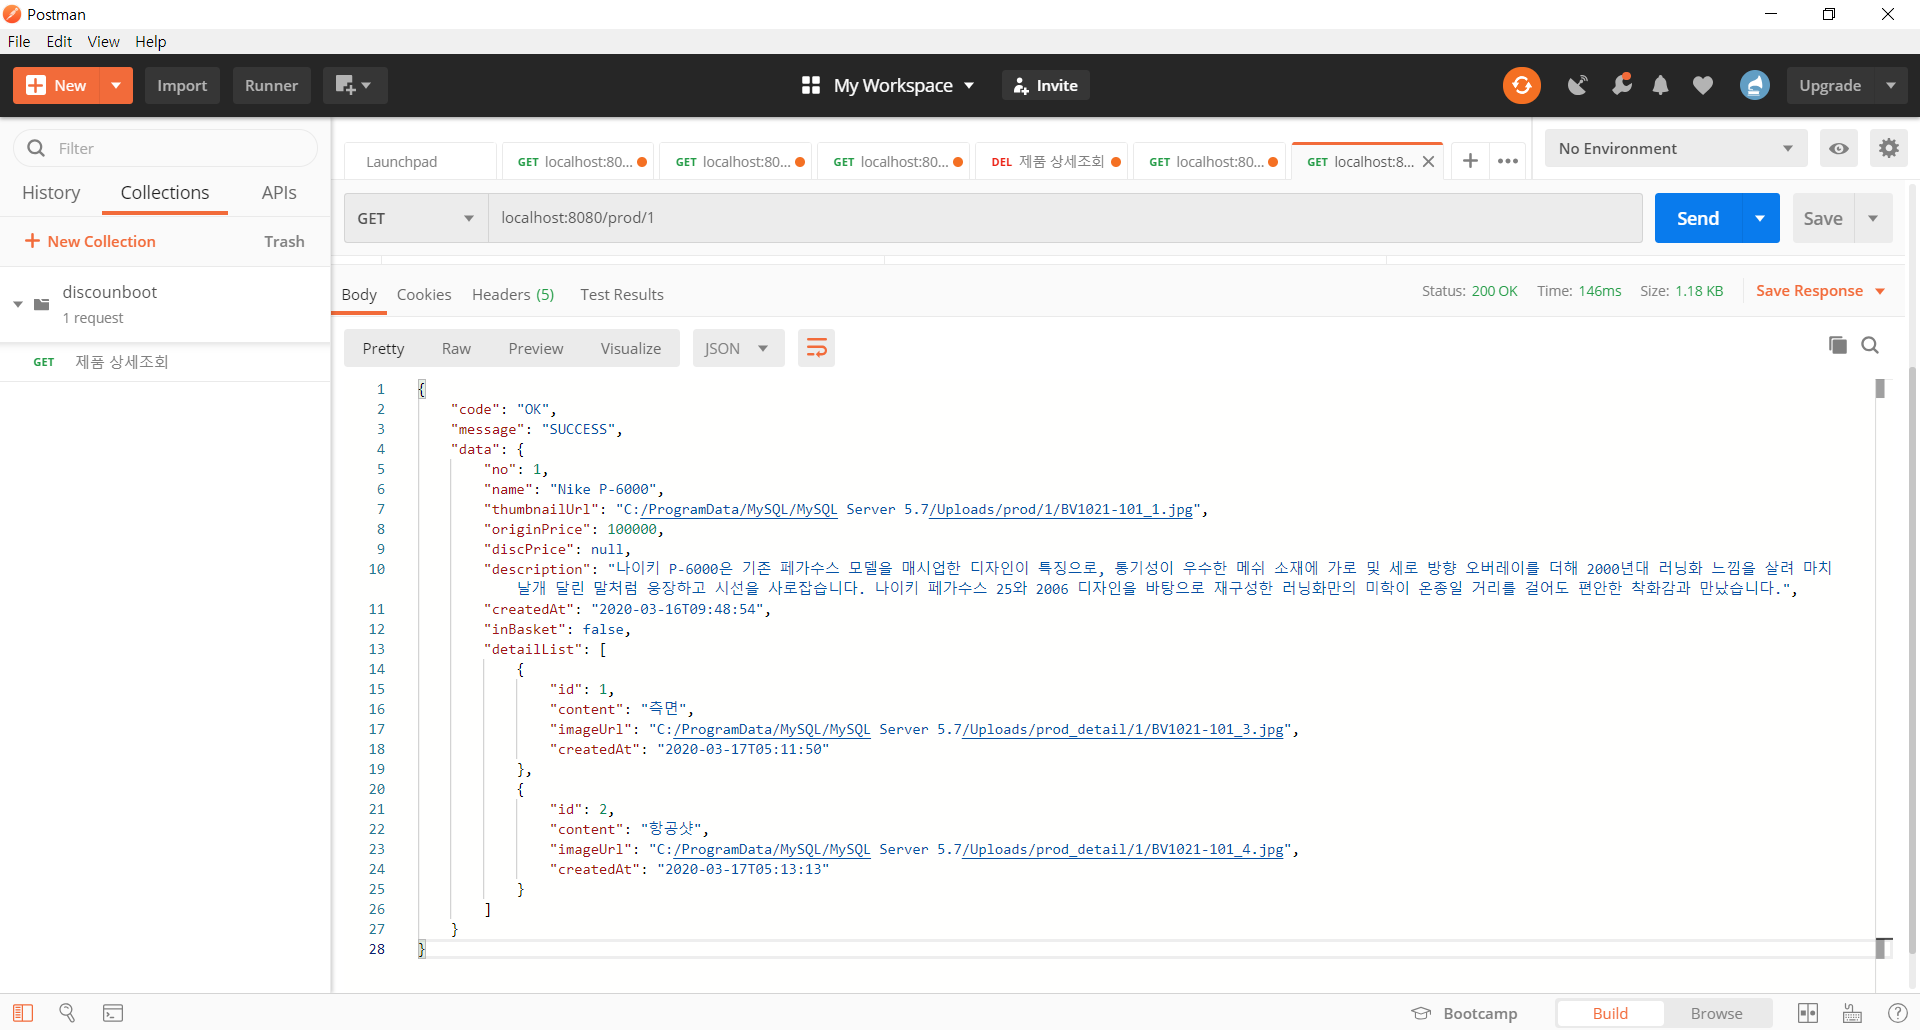Open the Trash link
Screen dimensions: 1920x1030
point(284,241)
